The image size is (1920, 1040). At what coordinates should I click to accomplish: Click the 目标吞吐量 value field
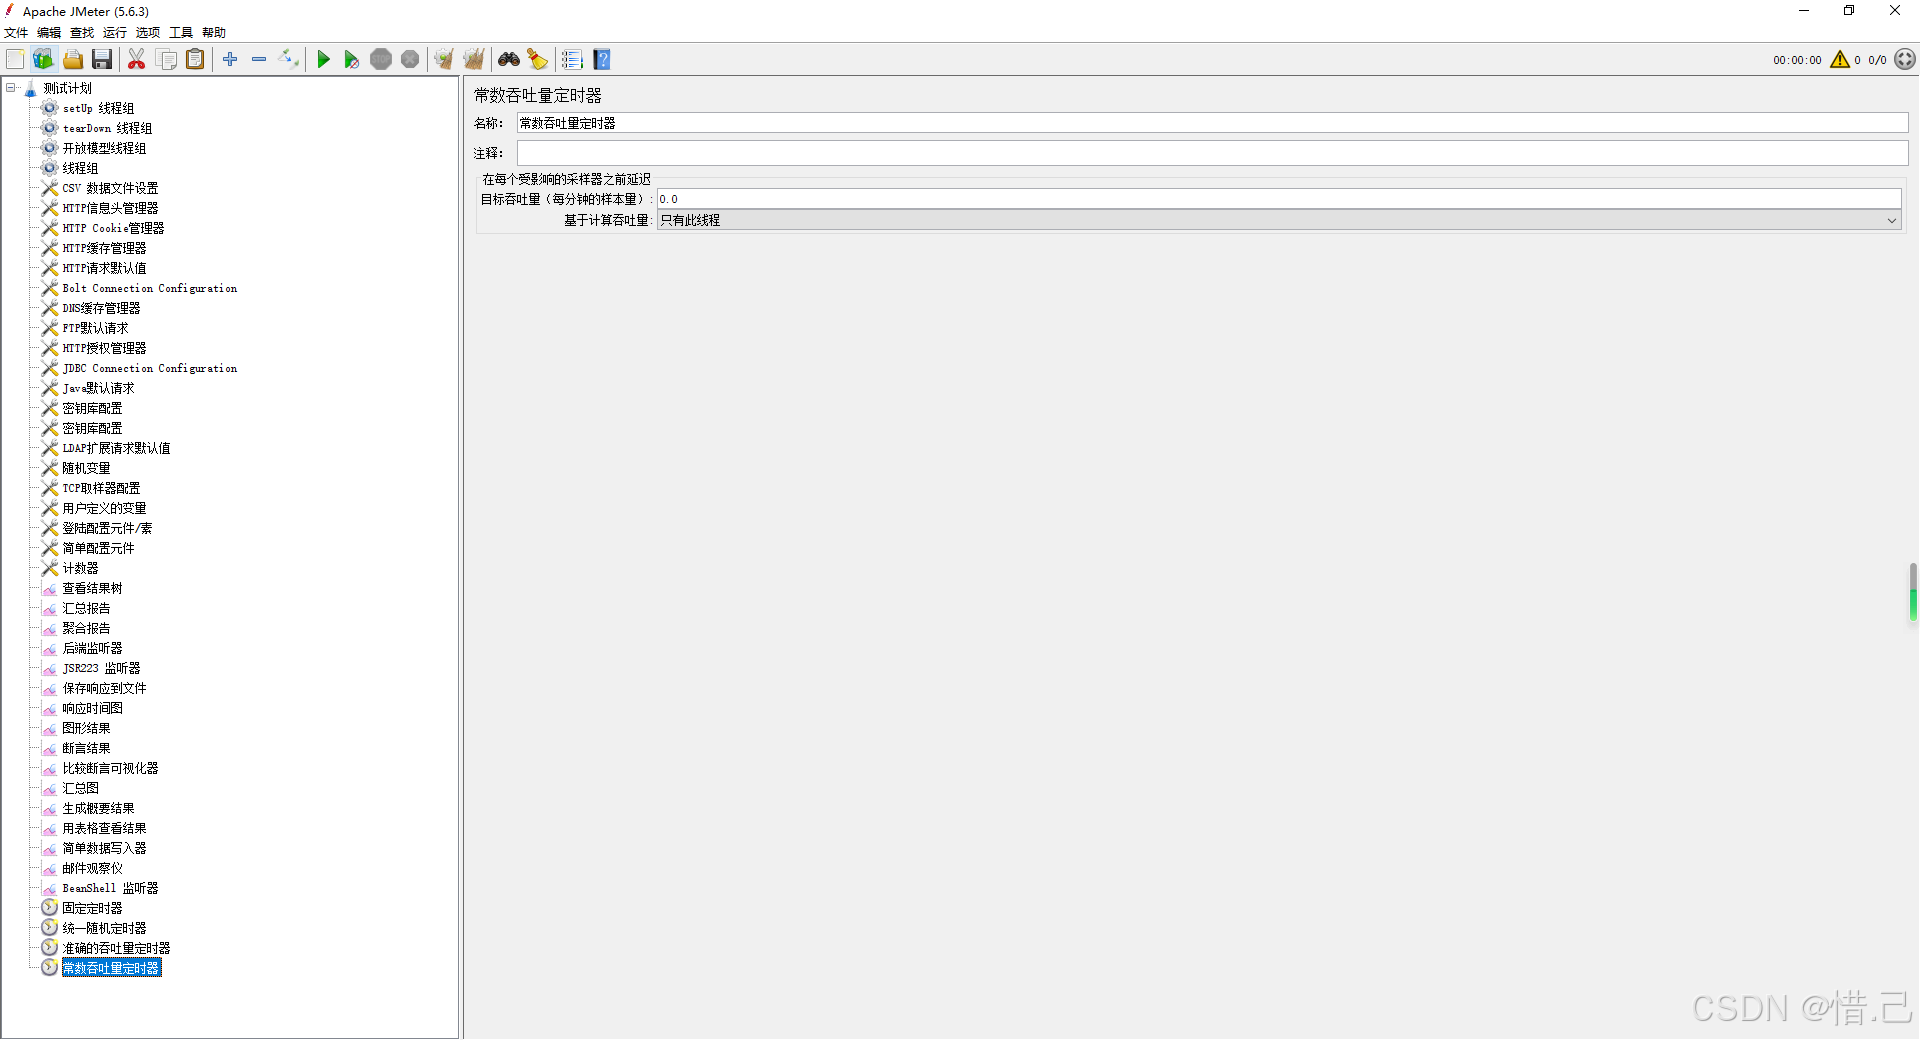click(x=1279, y=199)
